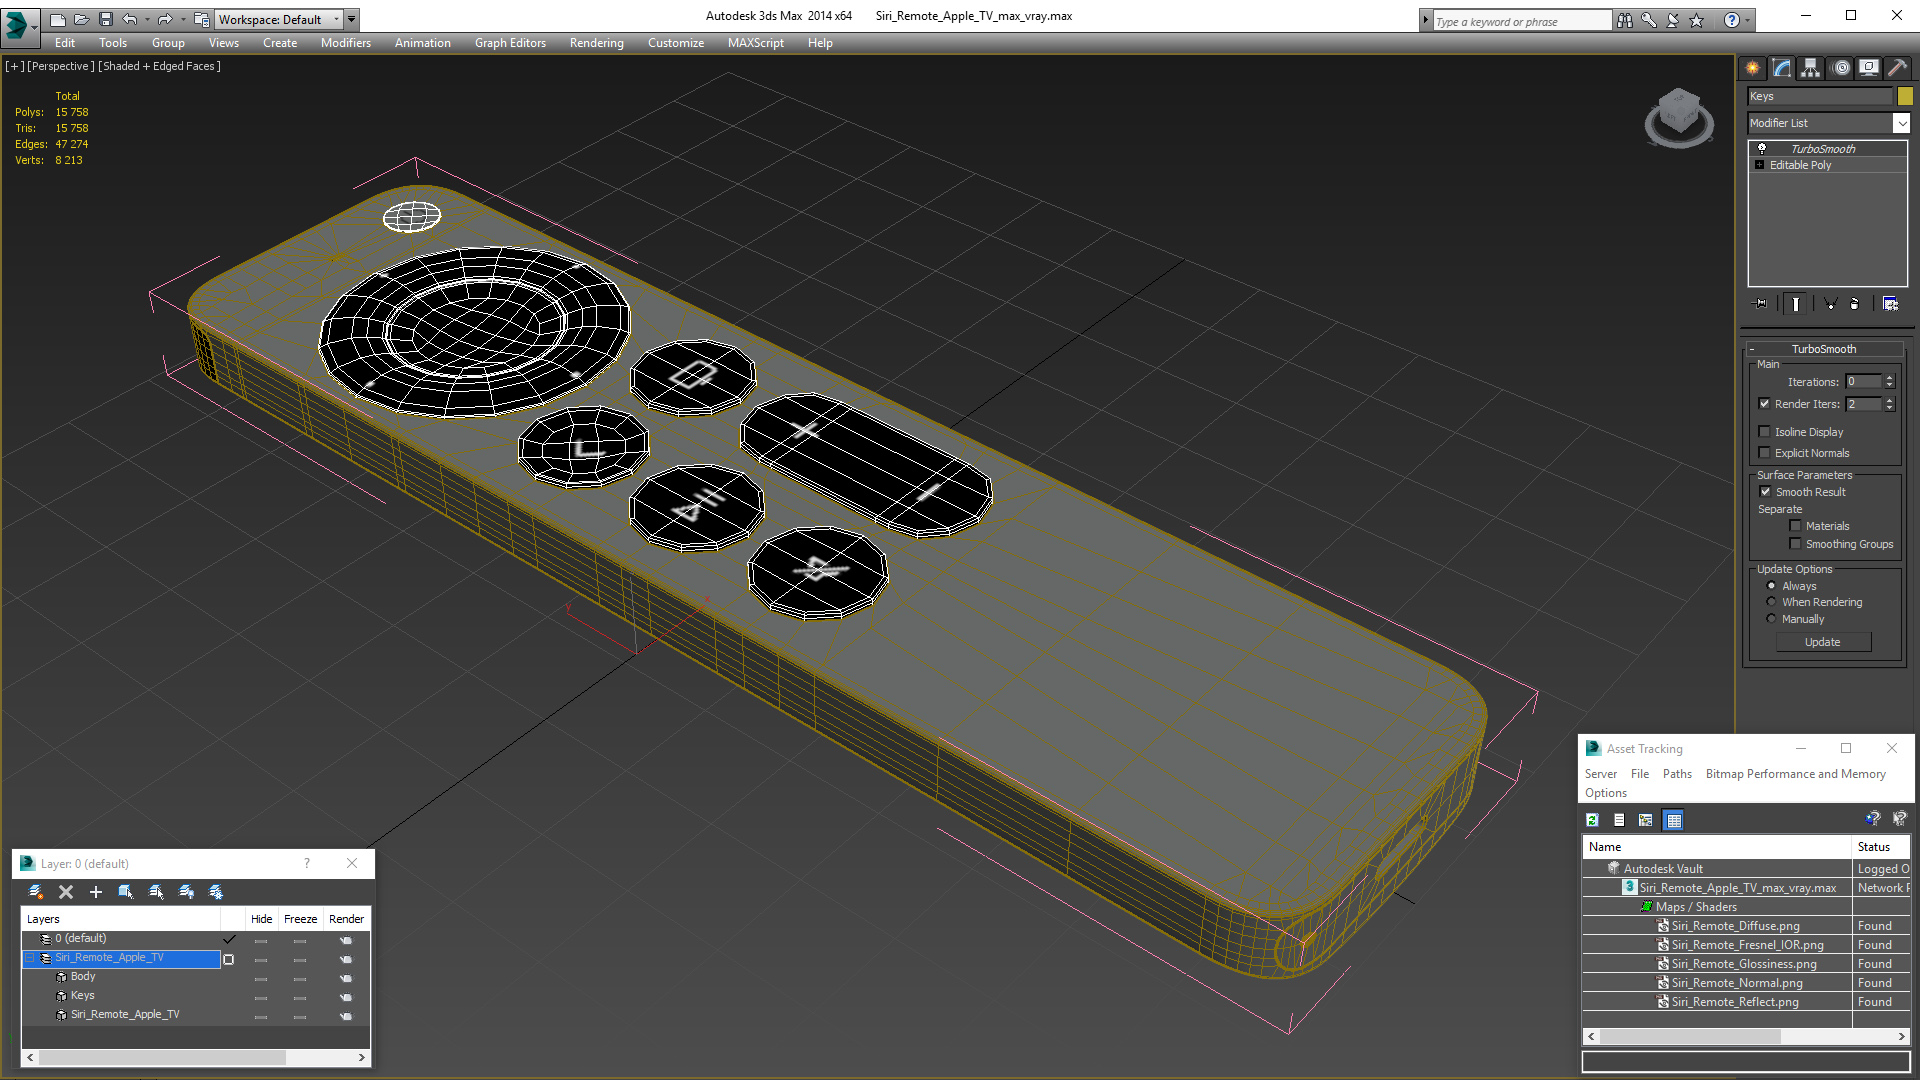Click the Hide column header in layers
Screen dimensions: 1920x1080
[262, 919]
